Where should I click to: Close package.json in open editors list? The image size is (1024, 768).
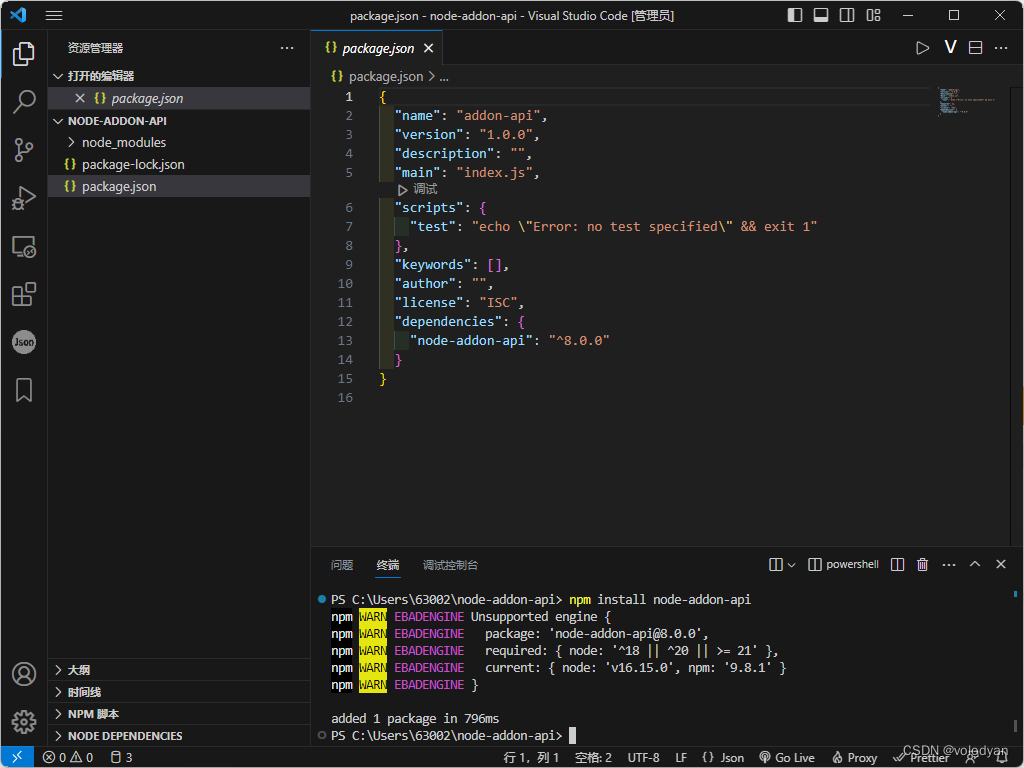click(x=80, y=98)
